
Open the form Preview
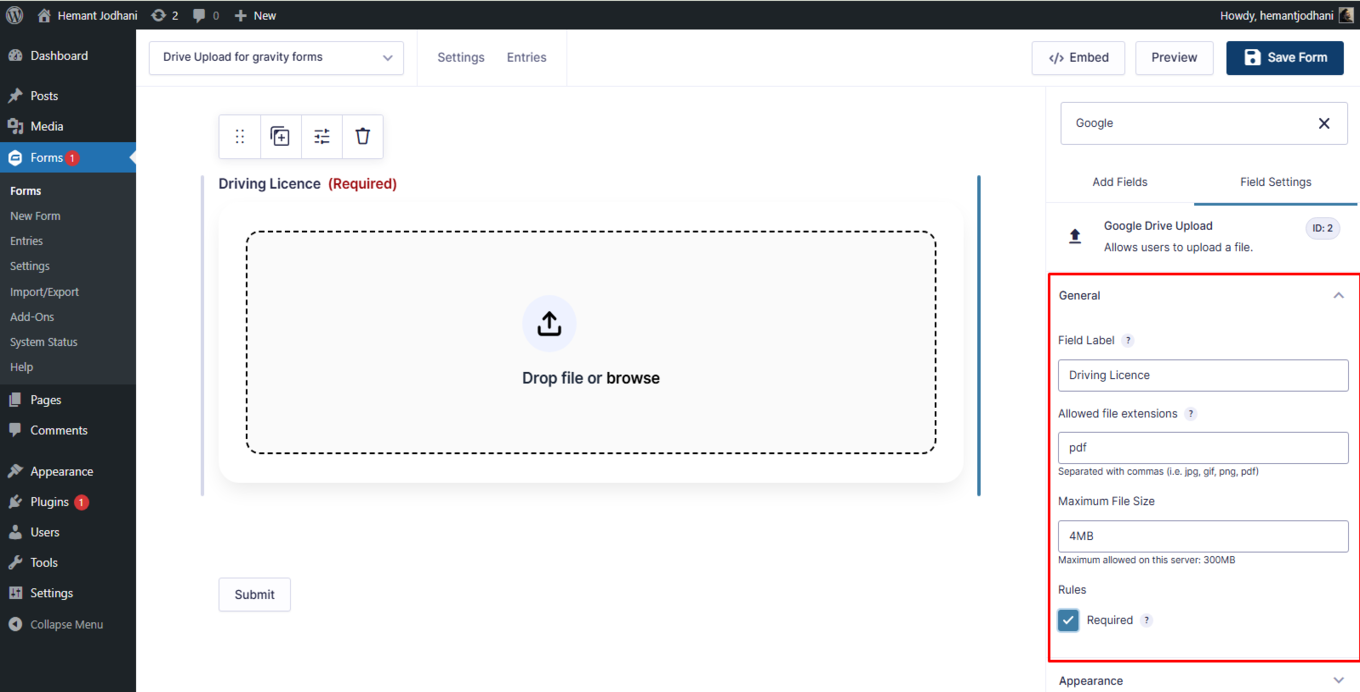[x=1174, y=57]
